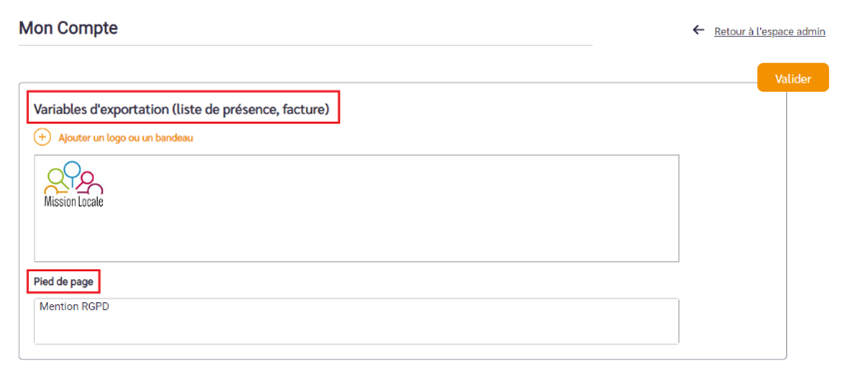
Task: Select Ajouter un logo ou un bandeau
Action: click(x=125, y=138)
